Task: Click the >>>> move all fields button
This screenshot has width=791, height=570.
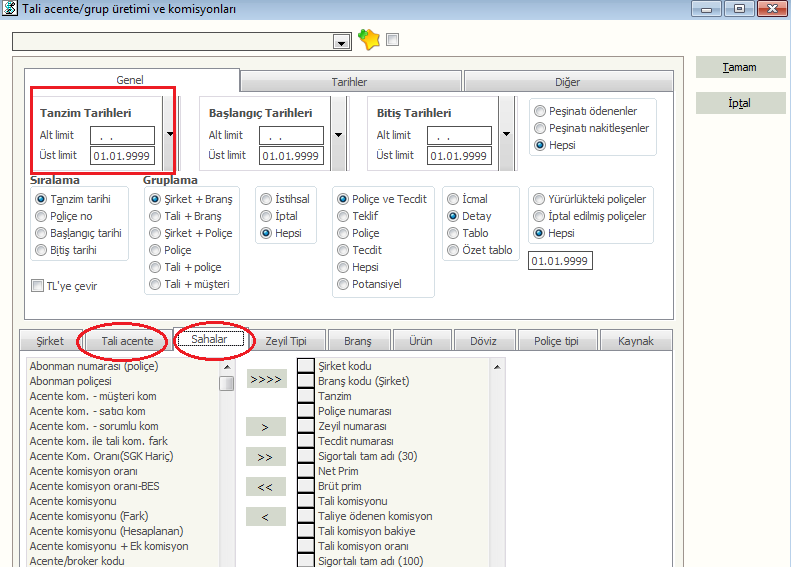Action: point(265,379)
